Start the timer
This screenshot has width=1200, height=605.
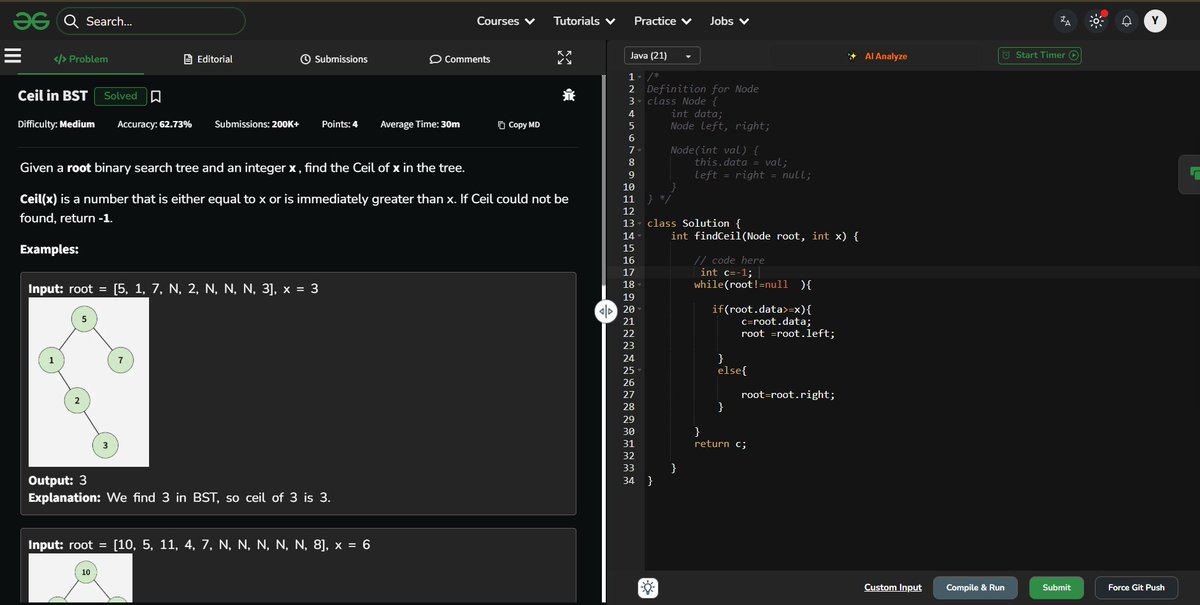[1040, 55]
